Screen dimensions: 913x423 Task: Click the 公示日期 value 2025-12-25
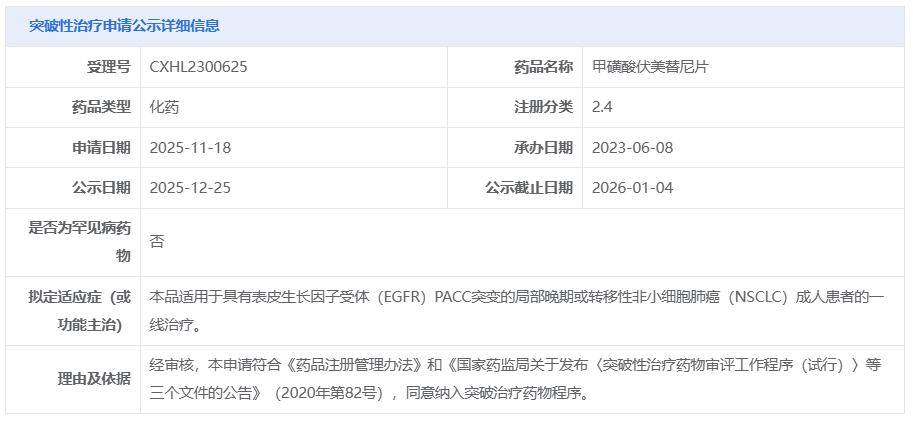[x=190, y=187]
